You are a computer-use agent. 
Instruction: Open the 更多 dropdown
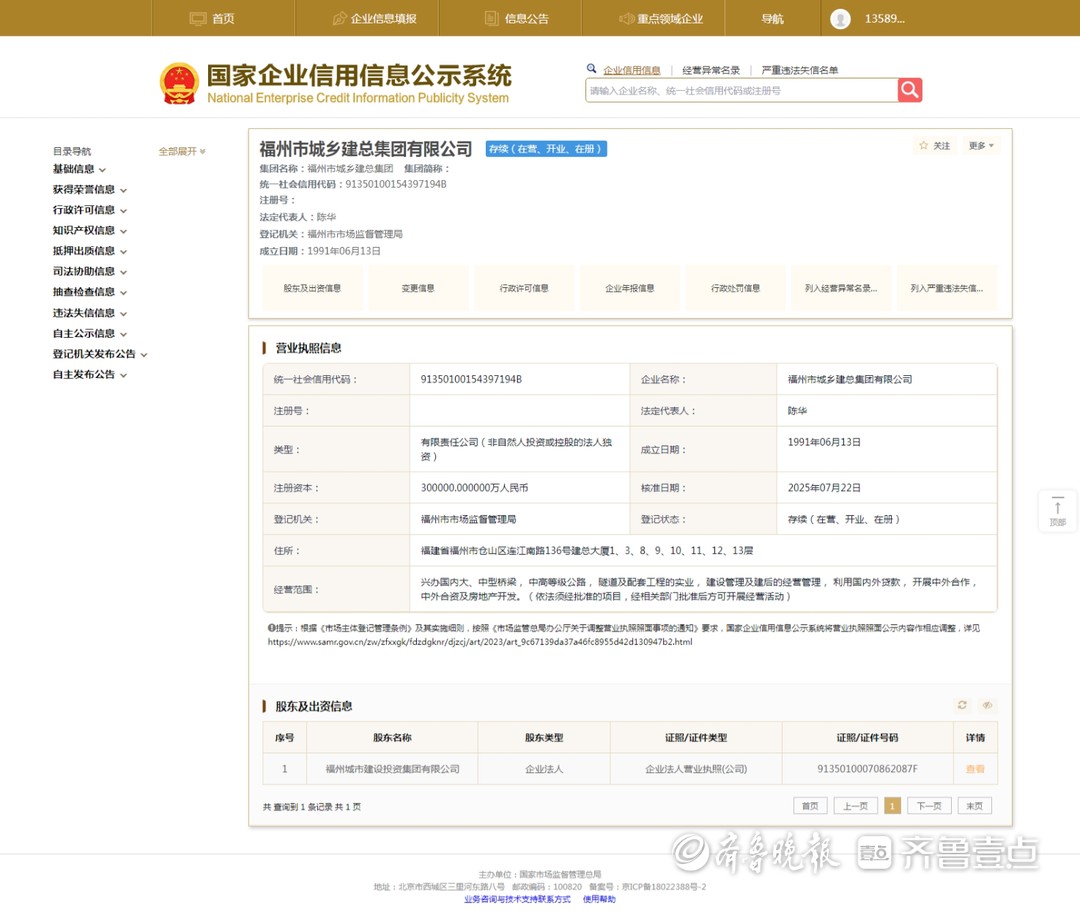[x=981, y=145]
